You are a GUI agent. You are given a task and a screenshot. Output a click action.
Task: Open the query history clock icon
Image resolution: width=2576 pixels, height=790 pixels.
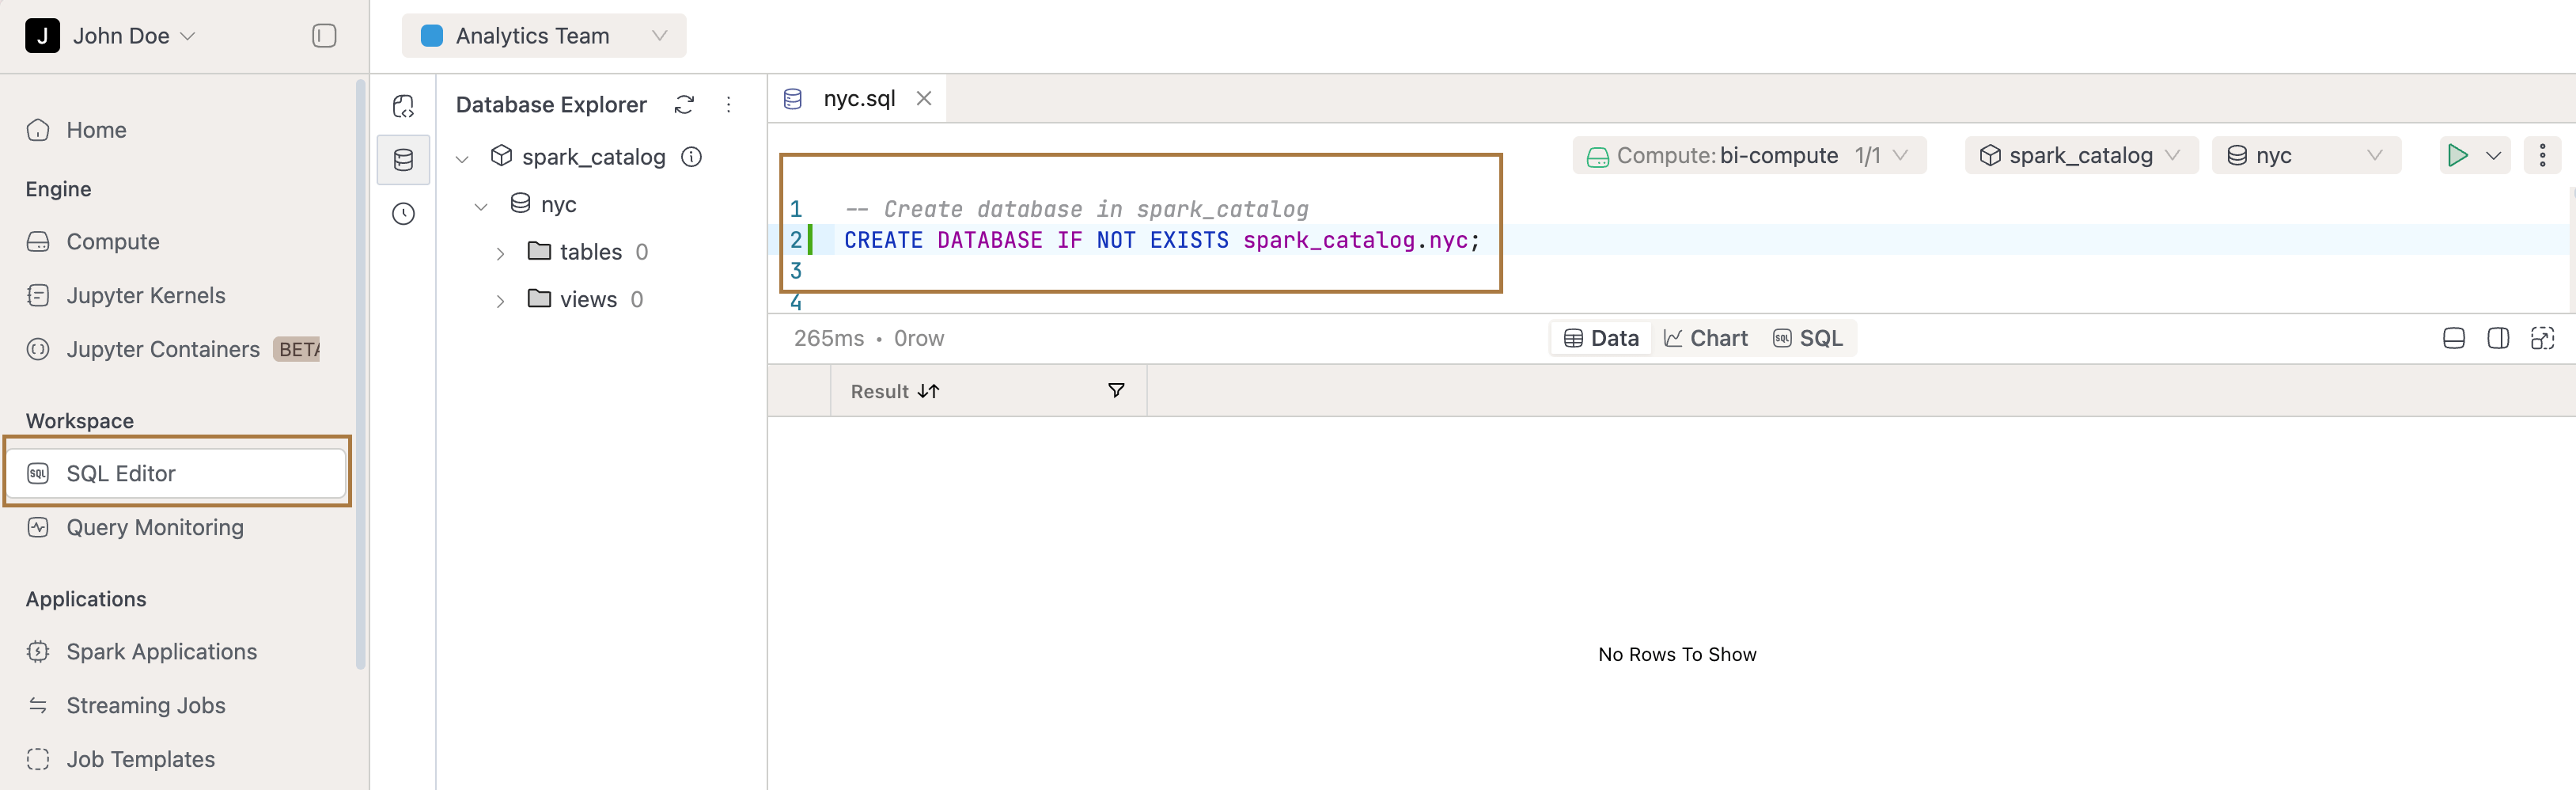click(x=403, y=213)
